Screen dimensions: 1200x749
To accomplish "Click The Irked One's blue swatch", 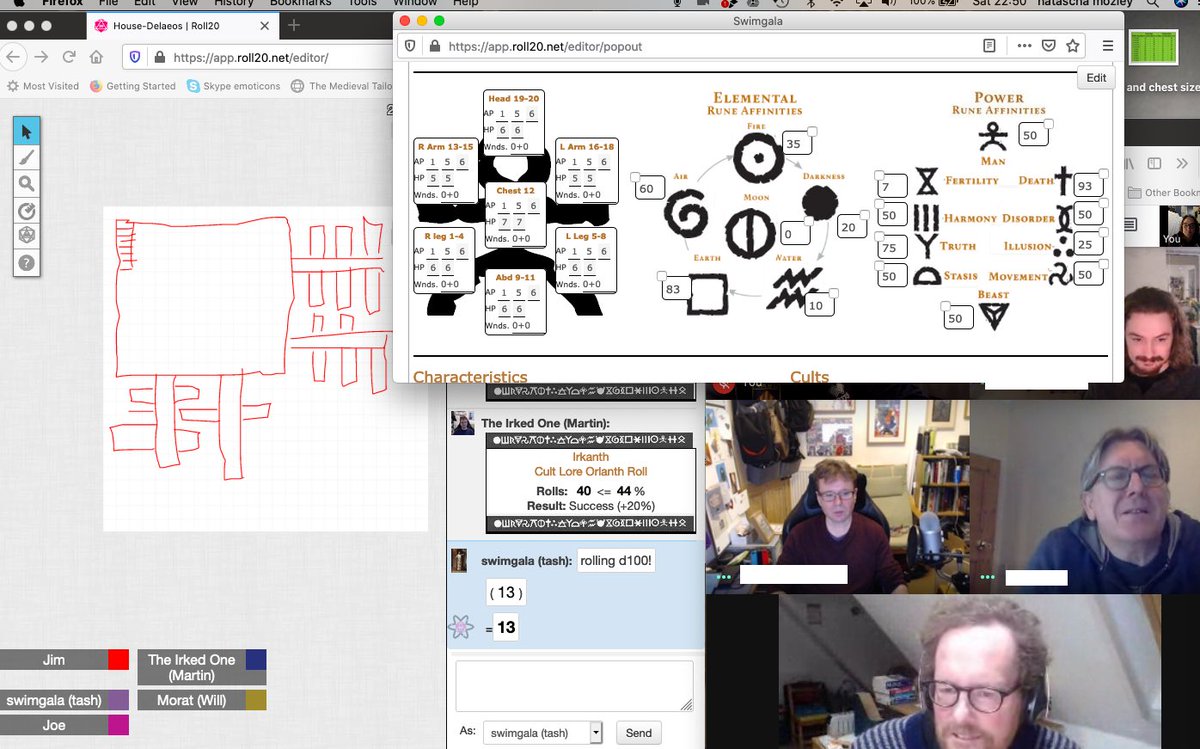I will point(256,660).
